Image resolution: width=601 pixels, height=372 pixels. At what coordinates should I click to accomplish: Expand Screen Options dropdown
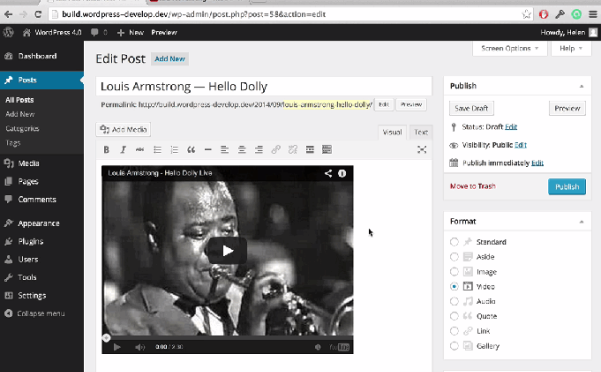coord(510,49)
